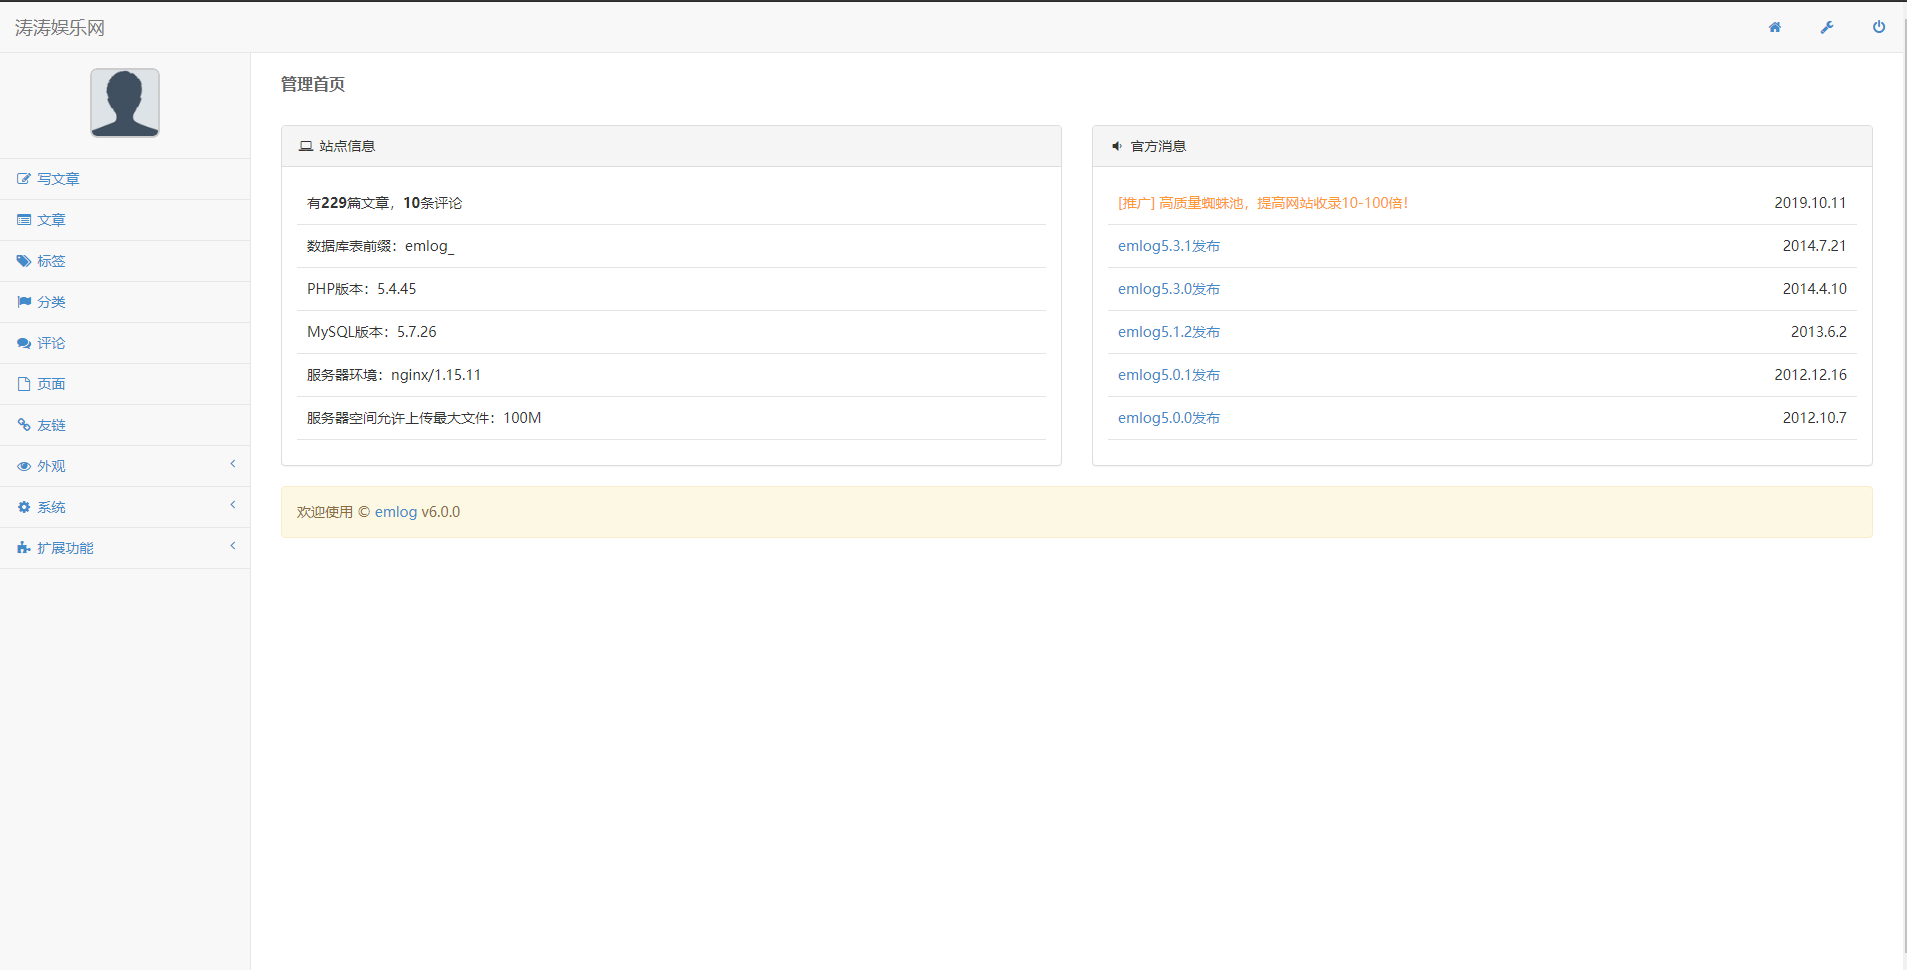Click the power logout icon
Viewport: 1907px width, 970px height.
tap(1878, 27)
